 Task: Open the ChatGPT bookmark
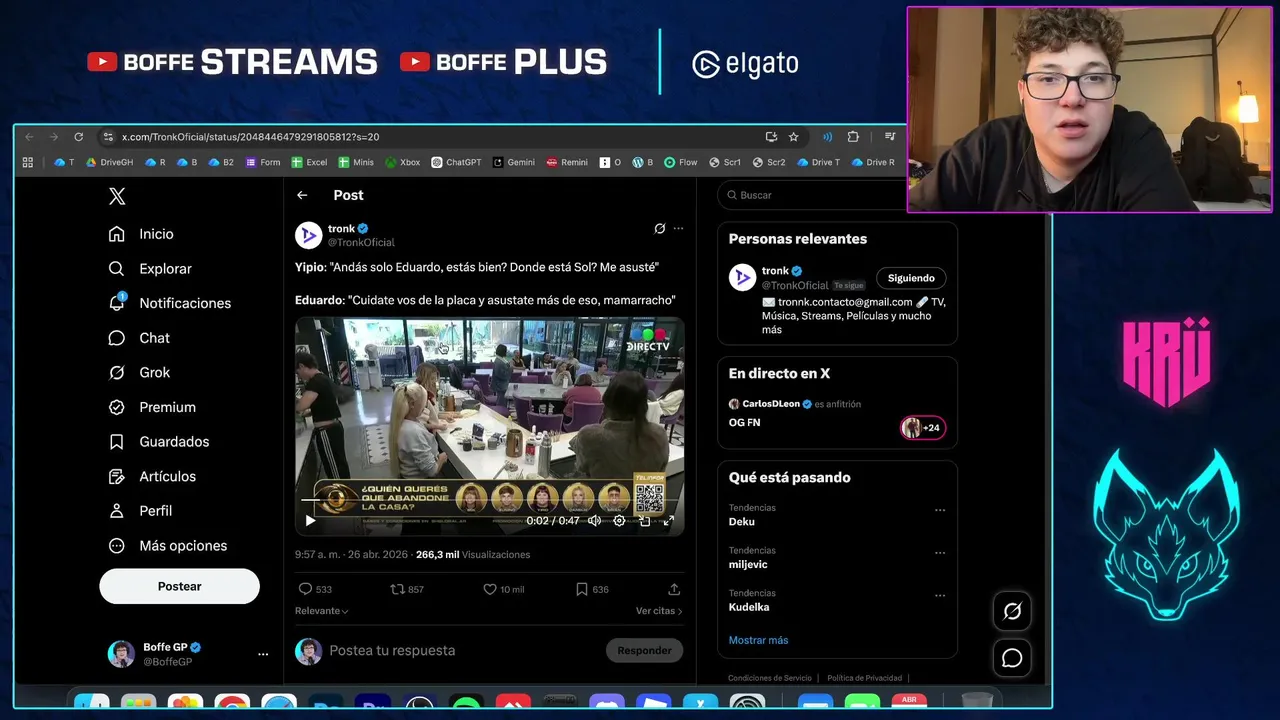(456, 162)
